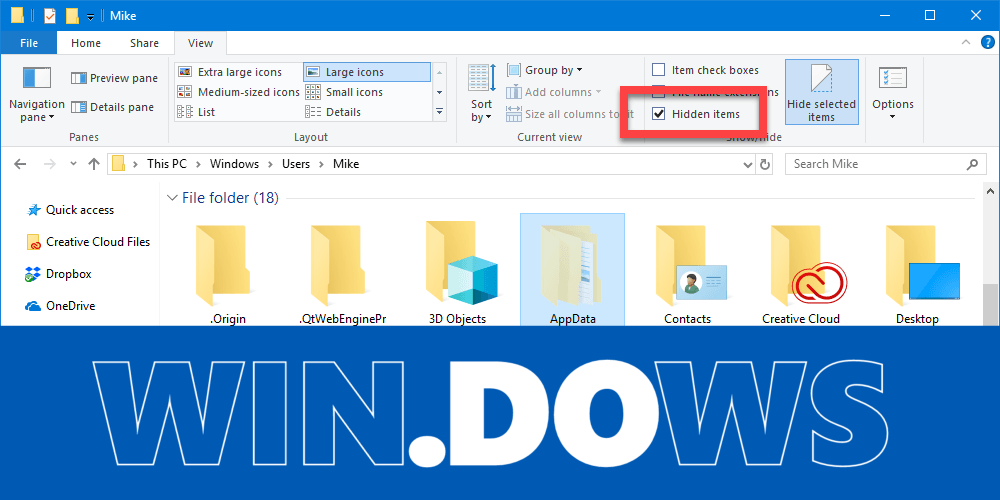Select the AppData folder

[x=573, y=270]
